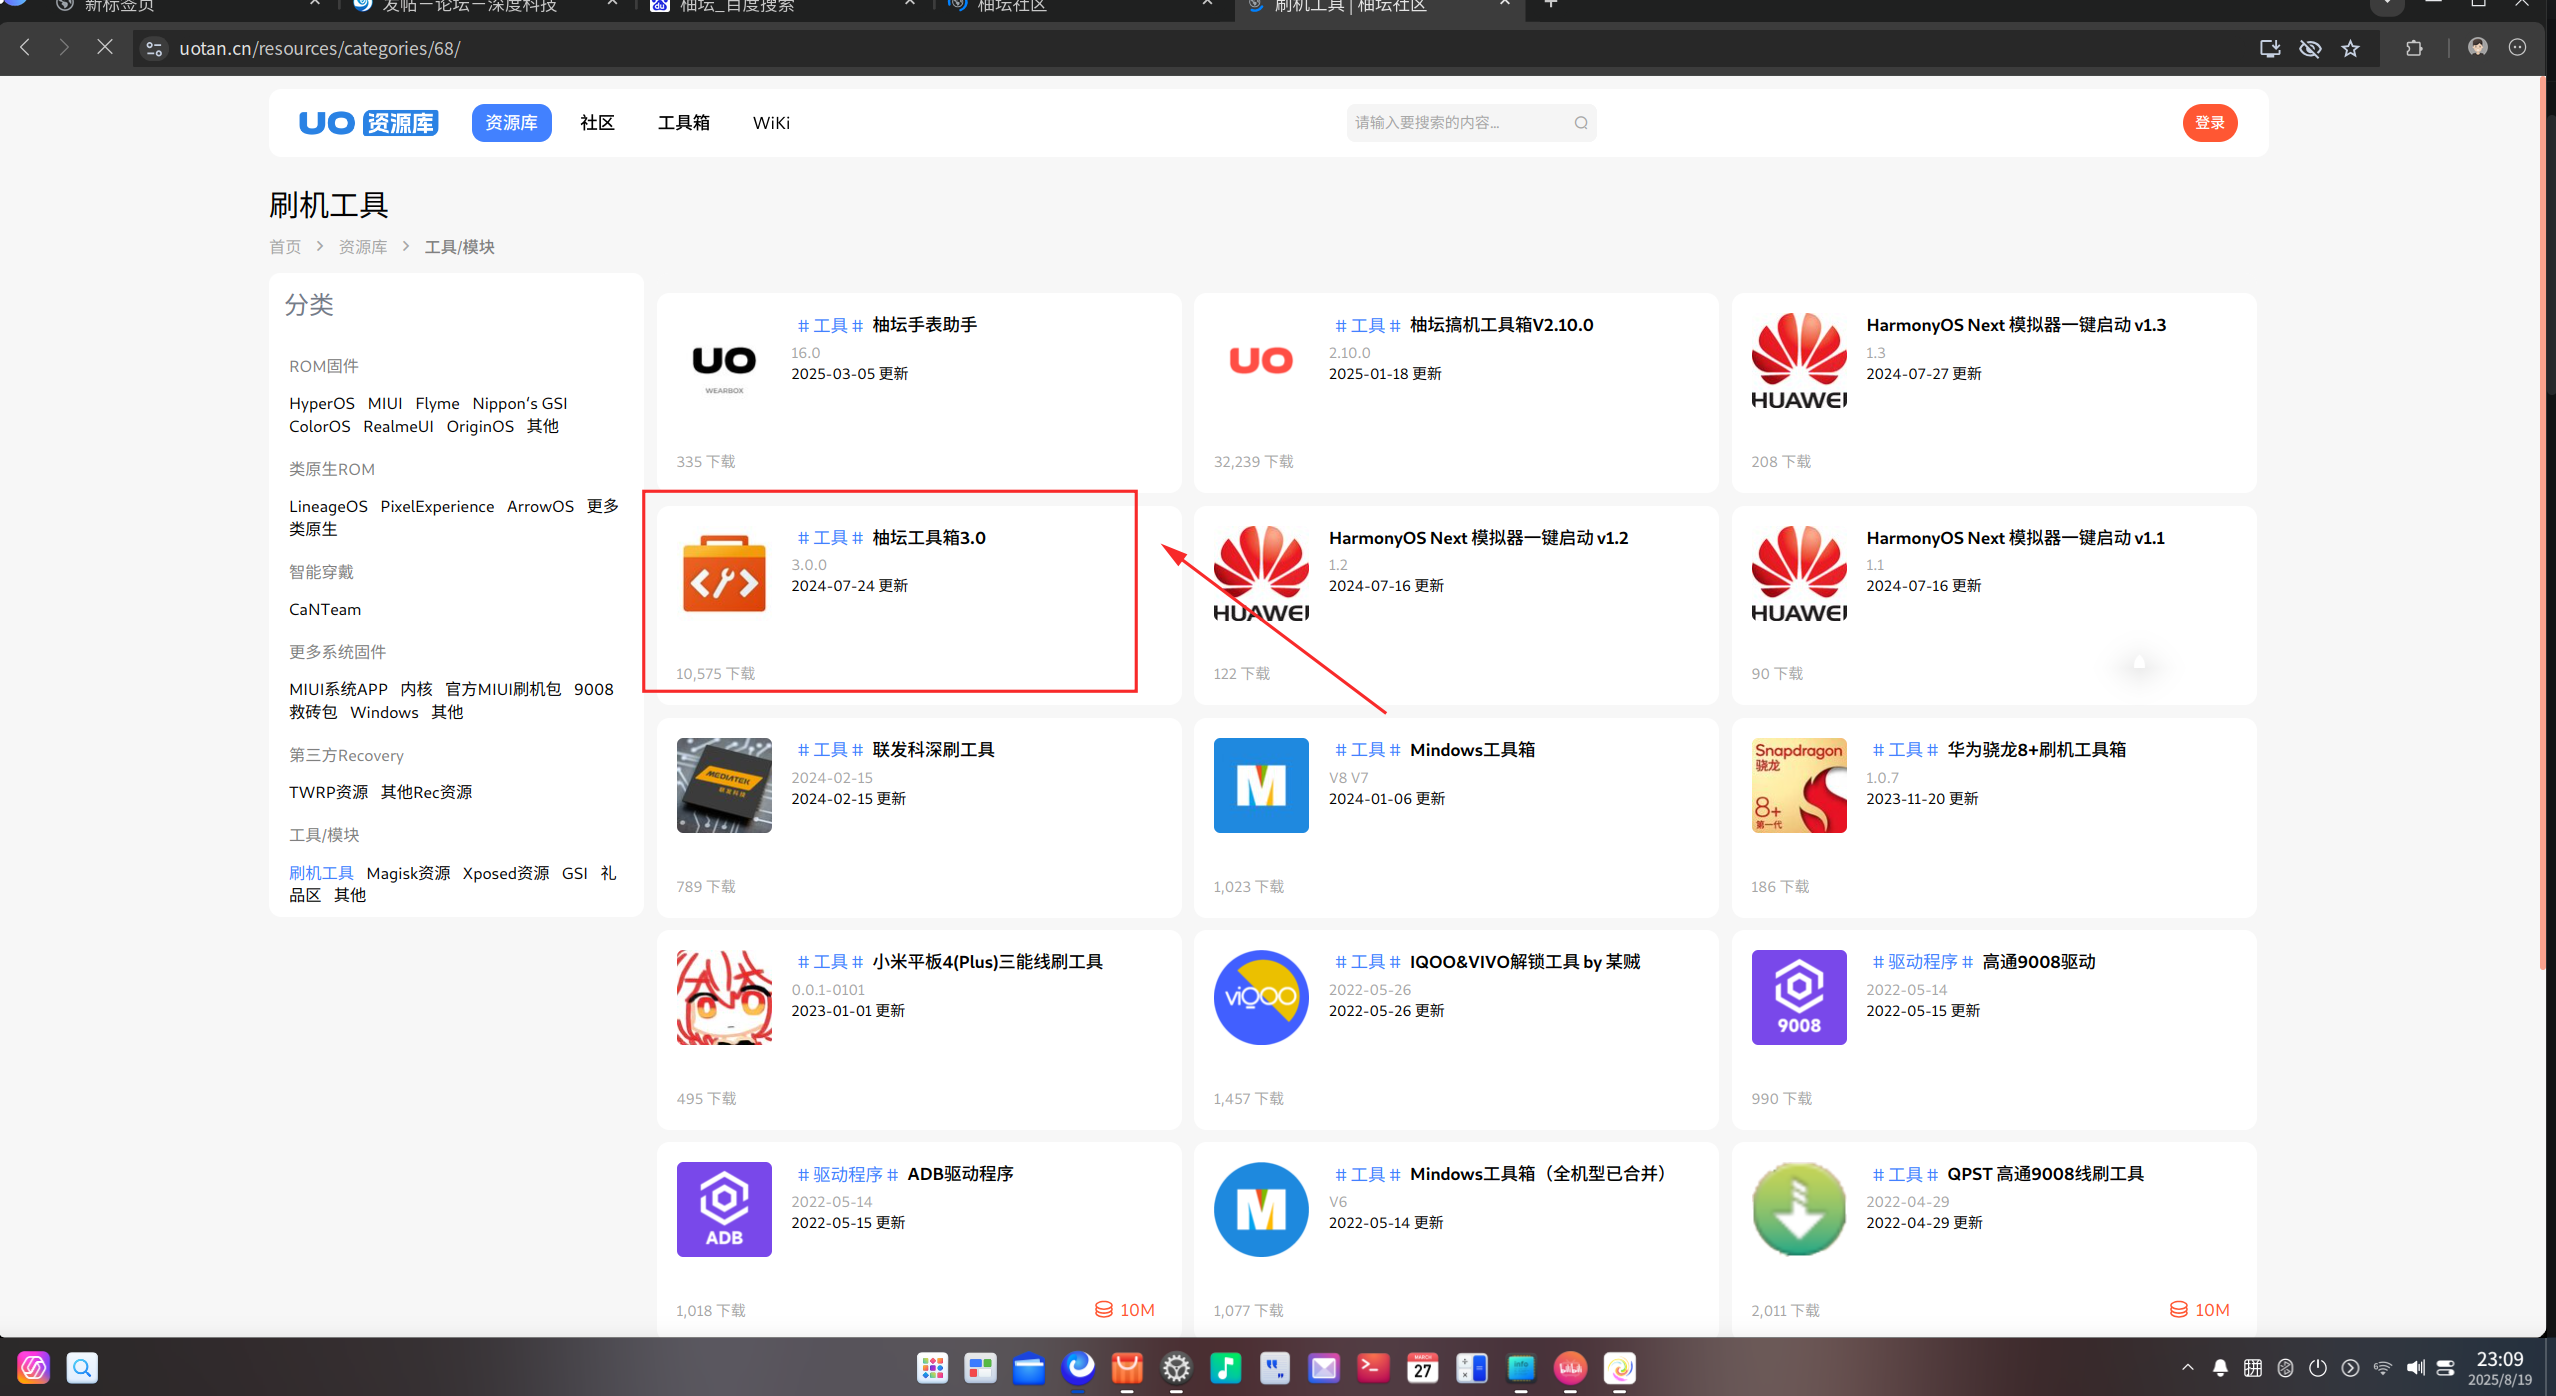This screenshot has width=2556, height=1396.
Task: Select the PixelExperience category link
Action: point(437,507)
